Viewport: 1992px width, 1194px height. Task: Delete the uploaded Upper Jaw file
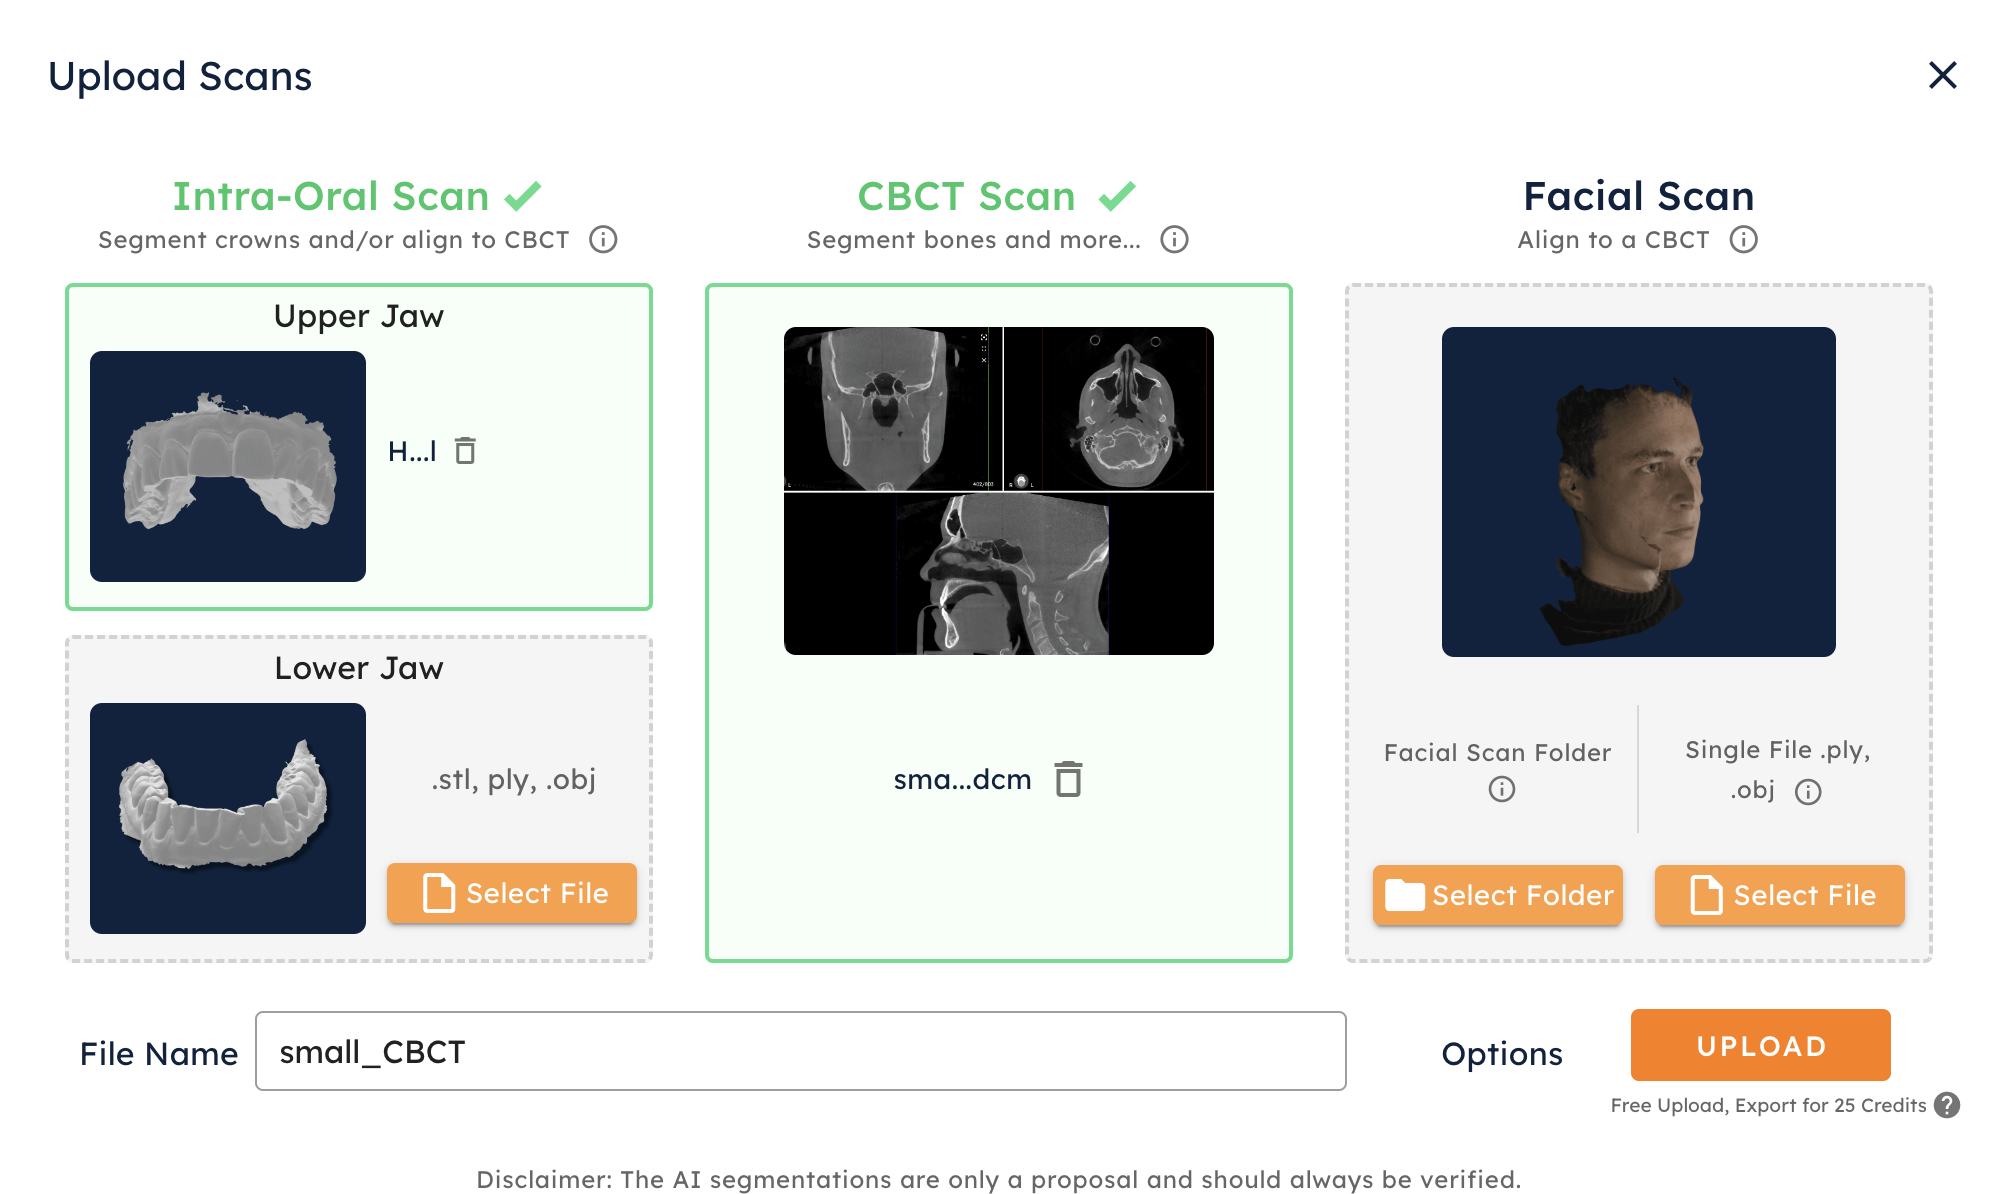point(465,451)
